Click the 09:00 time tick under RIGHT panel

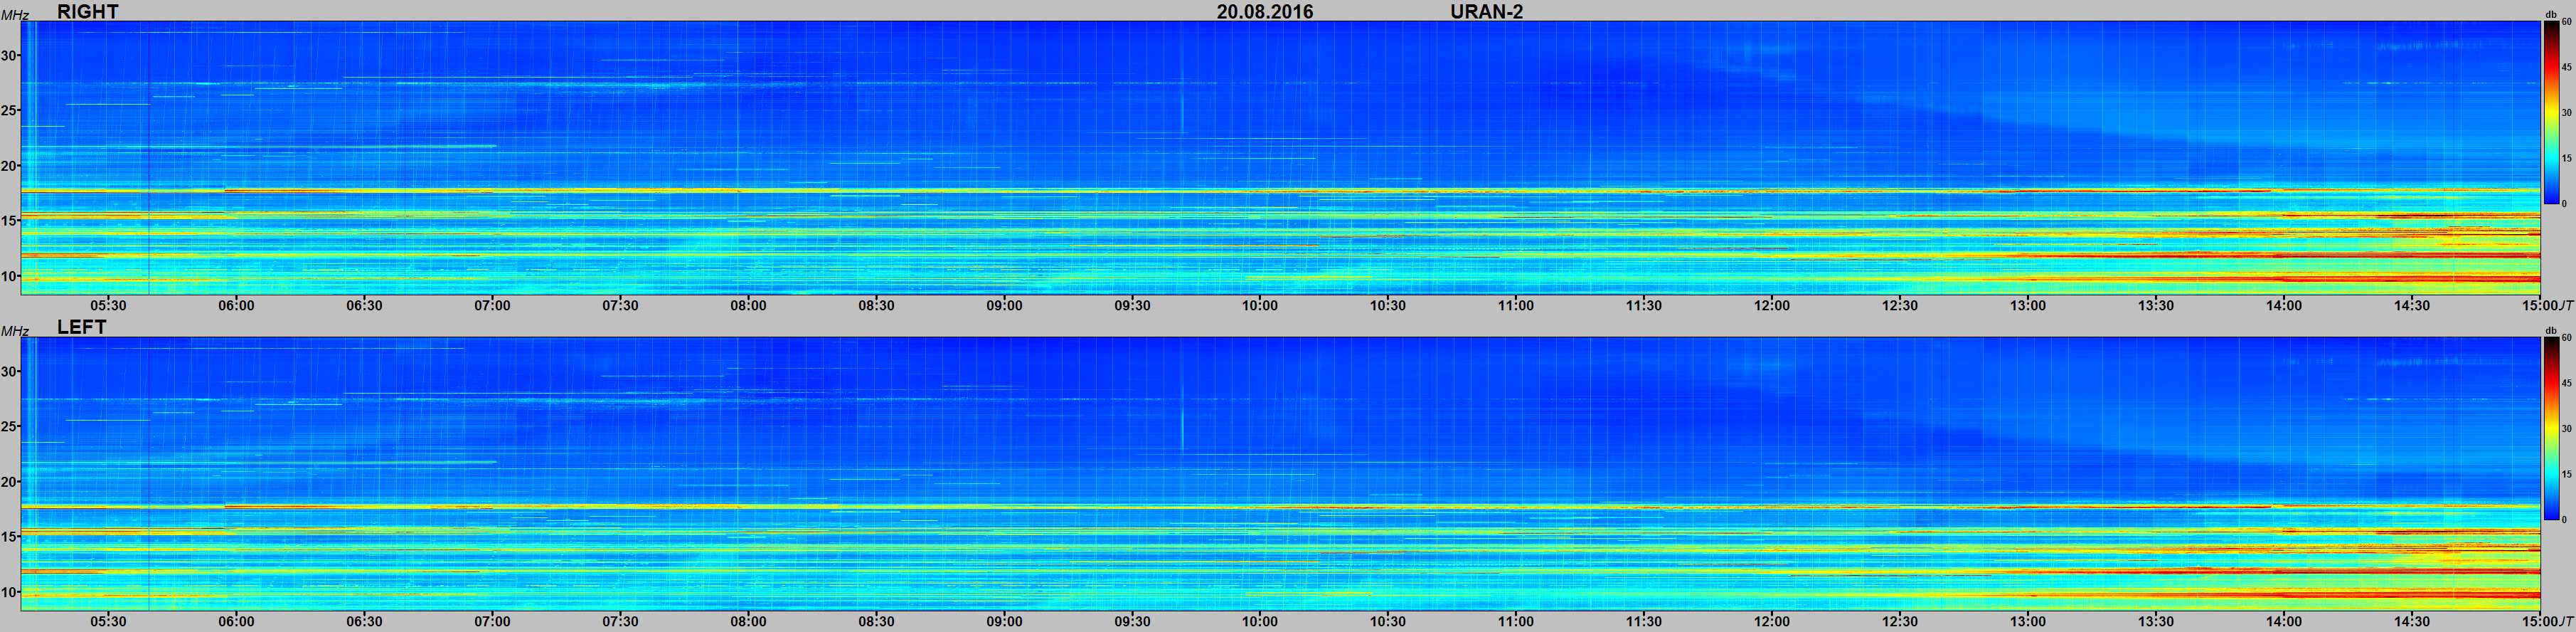[1004, 305]
